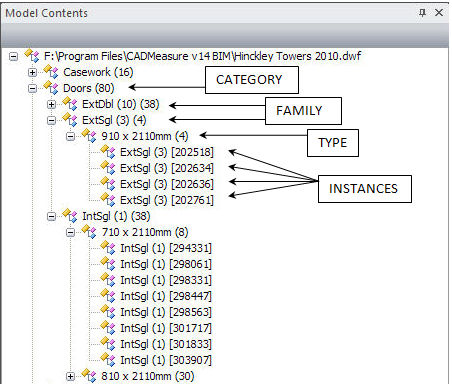452x384 pixels.
Task: Select the Doors (80) label
Action: [89, 88]
